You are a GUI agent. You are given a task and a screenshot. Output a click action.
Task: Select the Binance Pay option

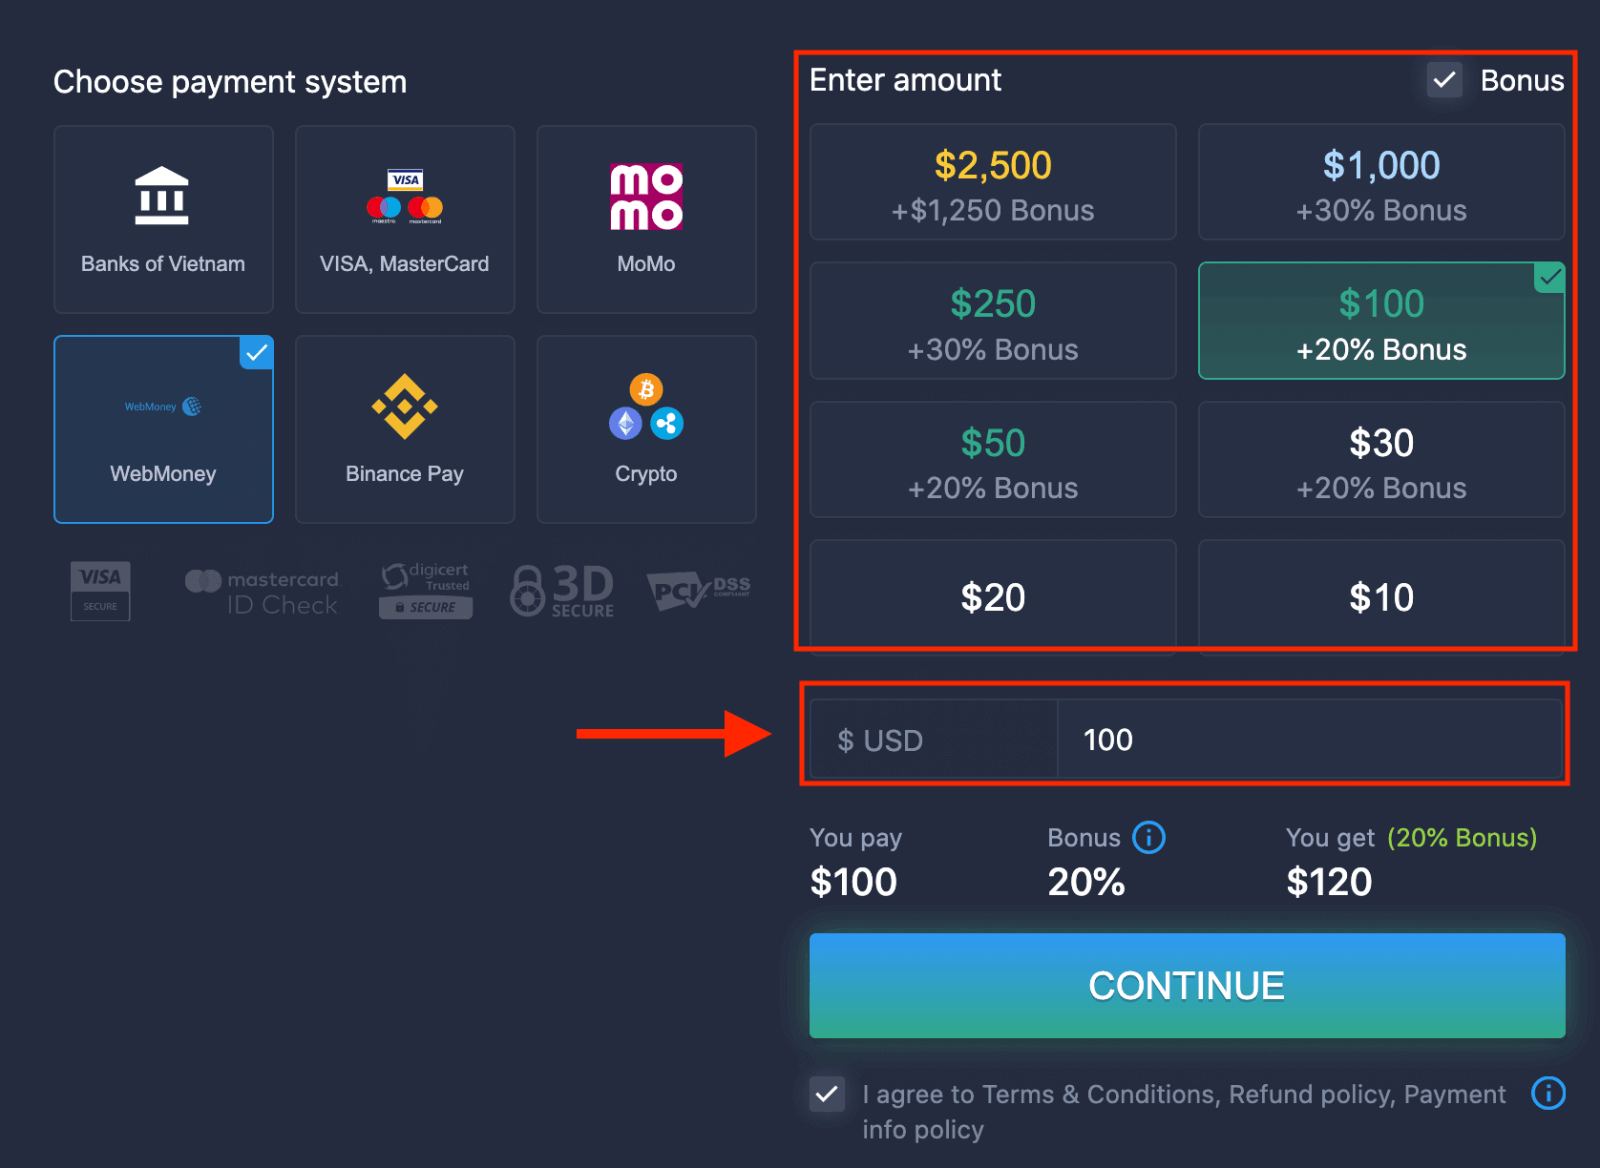click(x=404, y=428)
